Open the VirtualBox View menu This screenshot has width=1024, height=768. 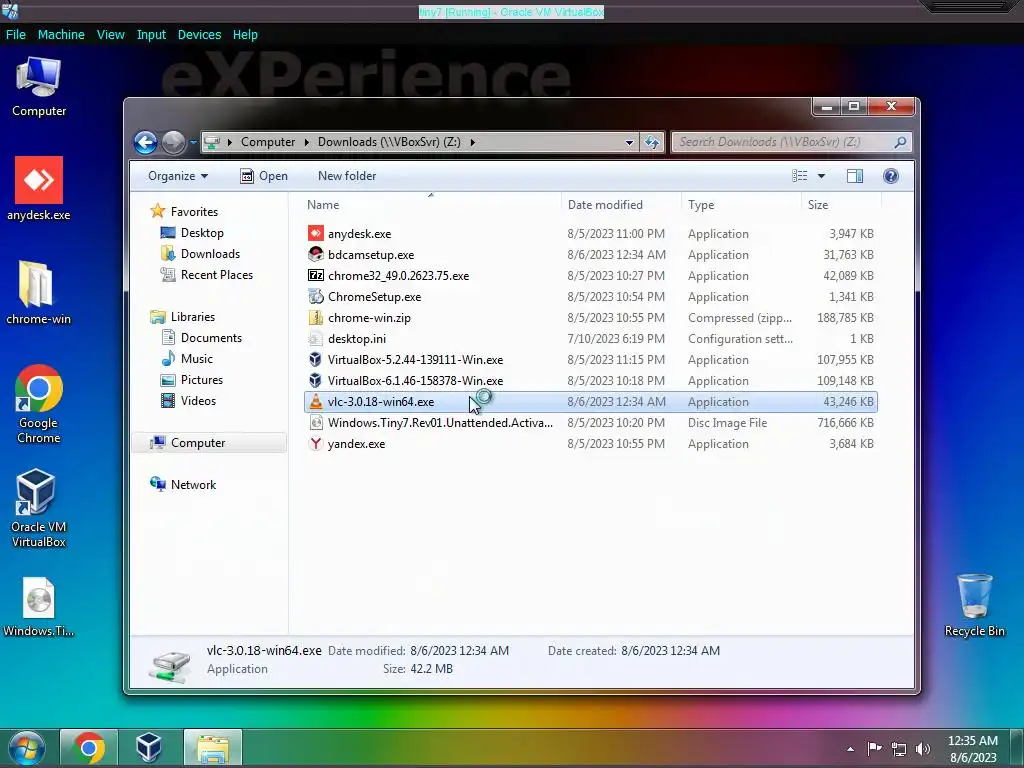[x=110, y=35]
